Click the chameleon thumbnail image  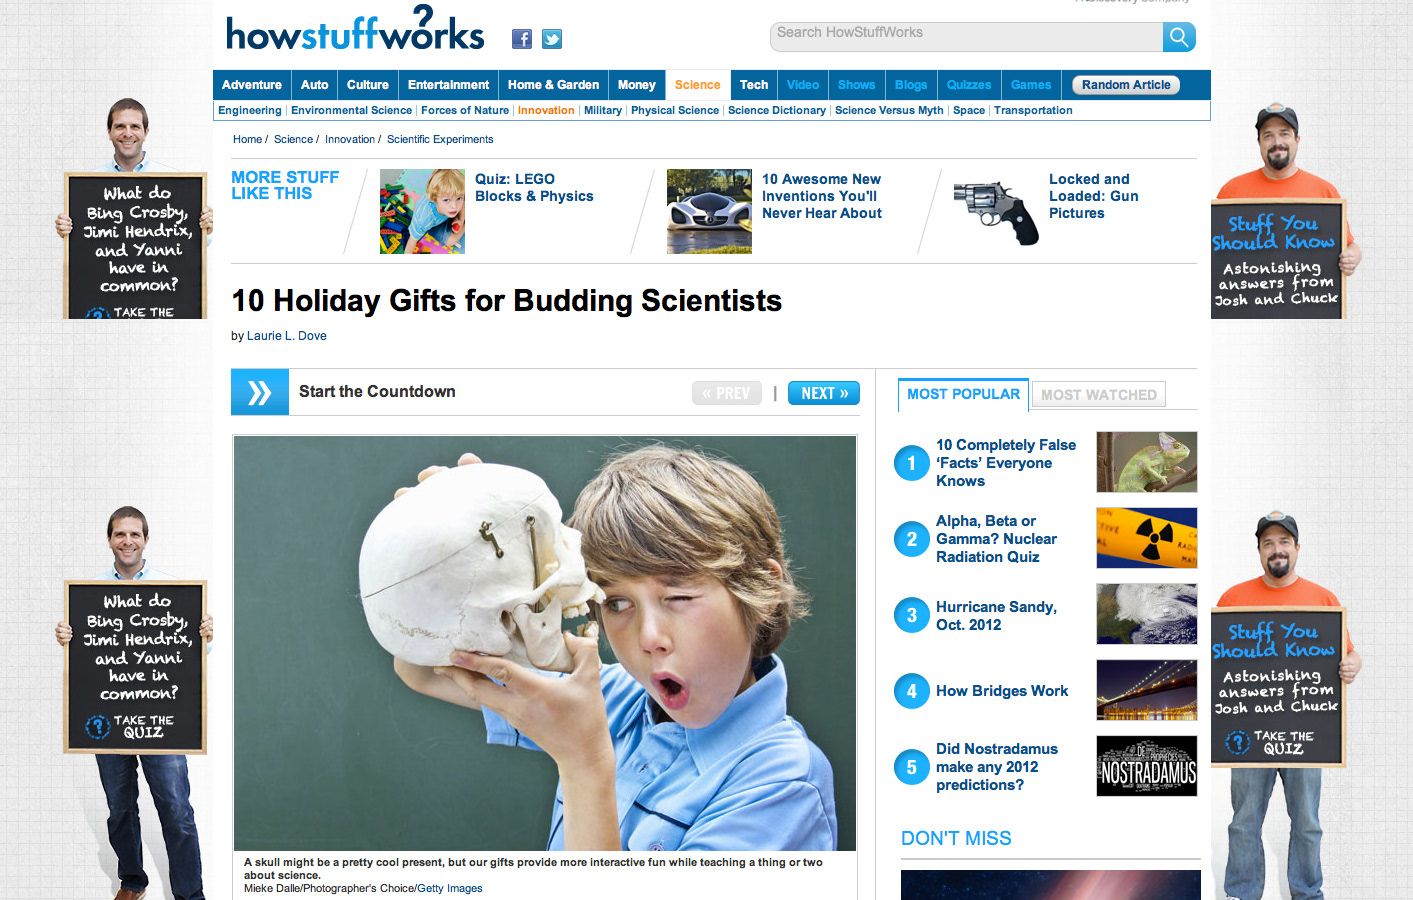(1147, 462)
